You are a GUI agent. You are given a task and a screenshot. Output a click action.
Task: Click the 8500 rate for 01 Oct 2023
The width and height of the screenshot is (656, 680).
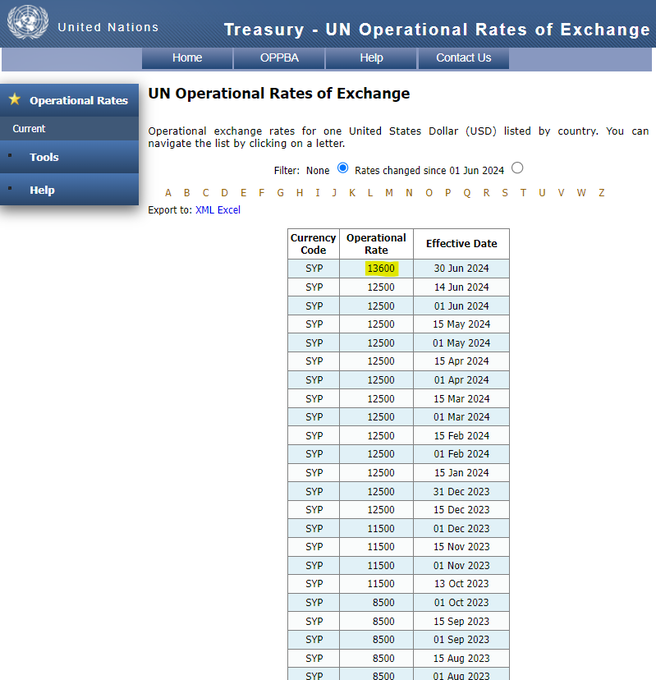tap(376, 602)
